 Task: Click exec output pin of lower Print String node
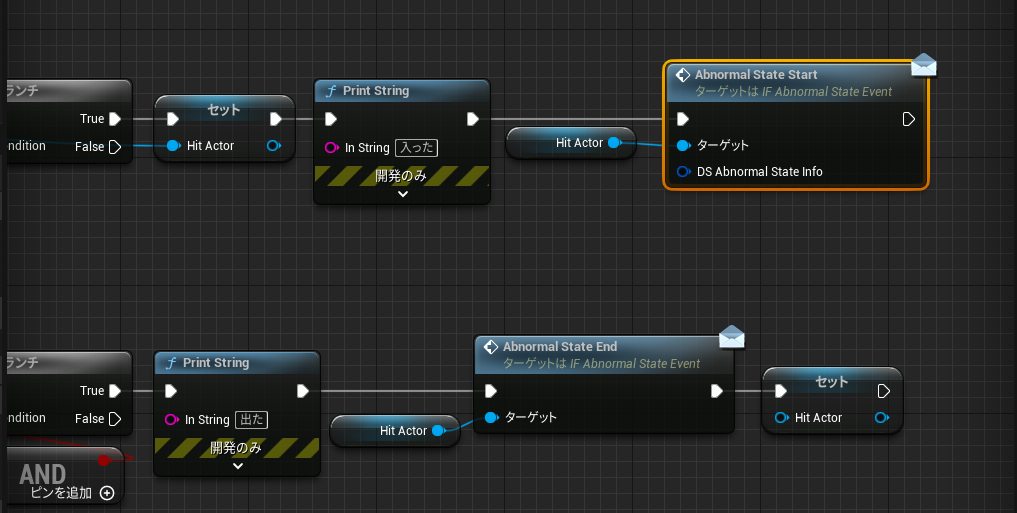(303, 391)
